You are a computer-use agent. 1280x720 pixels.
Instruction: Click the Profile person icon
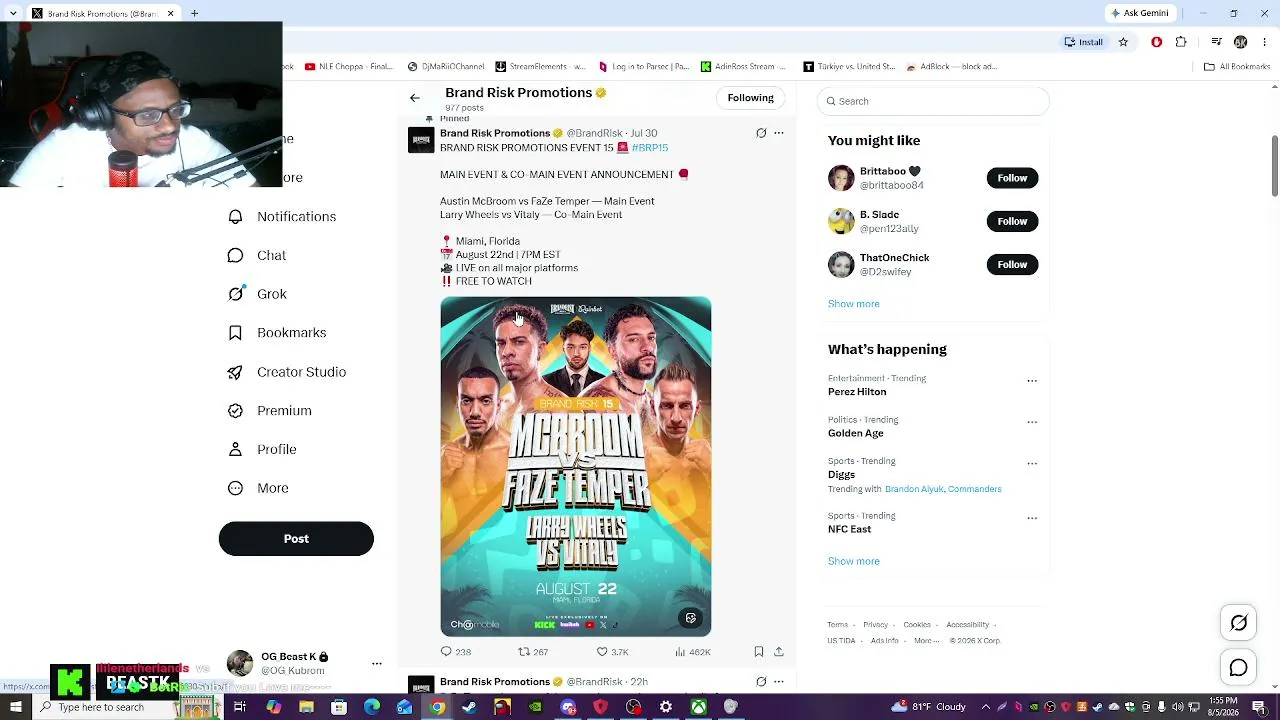pyautogui.click(x=235, y=450)
